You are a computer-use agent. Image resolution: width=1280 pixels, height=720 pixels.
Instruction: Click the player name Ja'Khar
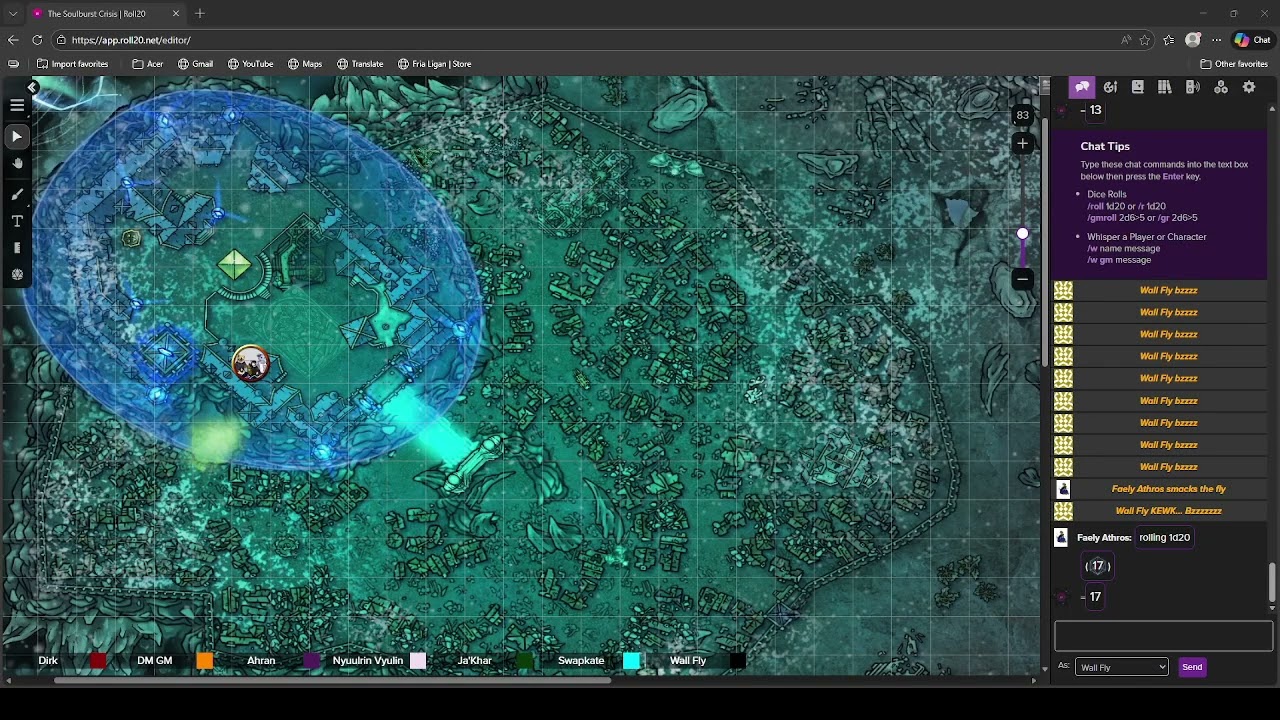[474, 660]
